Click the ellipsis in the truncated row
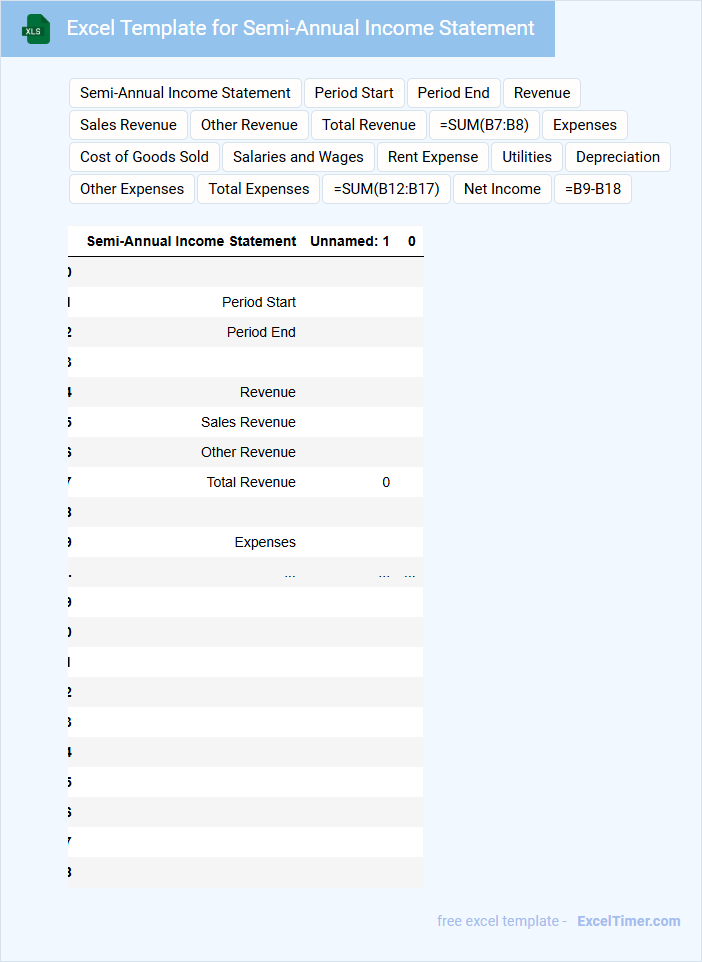The width and height of the screenshot is (702, 962). click(x=290, y=572)
